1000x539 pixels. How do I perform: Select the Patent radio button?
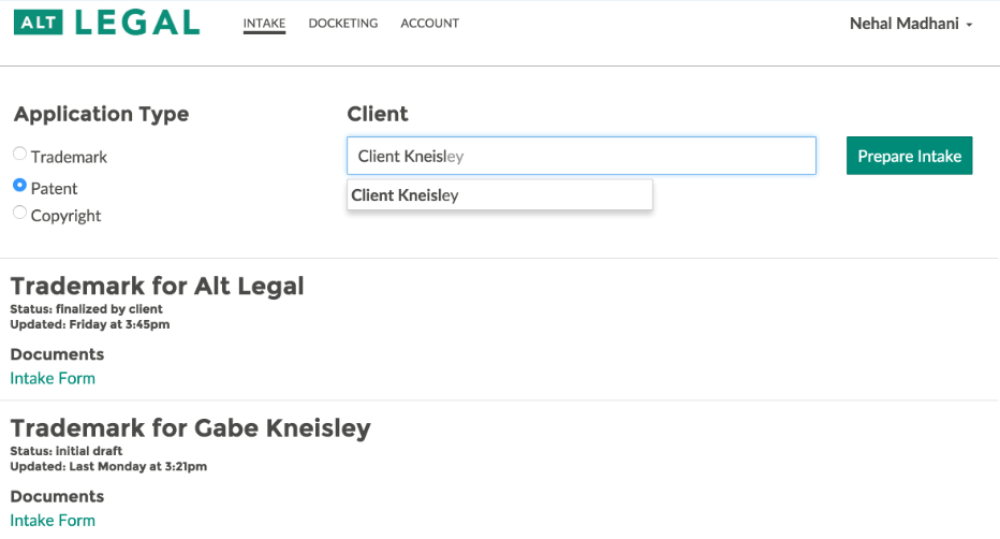point(20,185)
